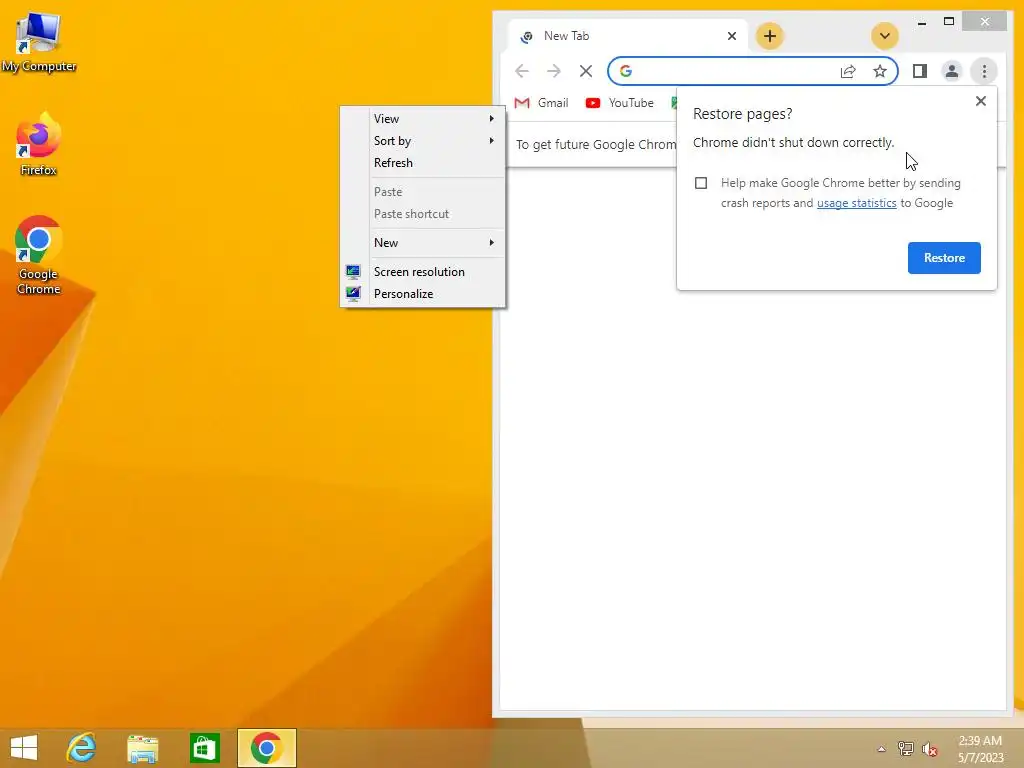This screenshot has height=768, width=1024.
Task: Open taskbar clock and date
Action: (x=980, y=749)
